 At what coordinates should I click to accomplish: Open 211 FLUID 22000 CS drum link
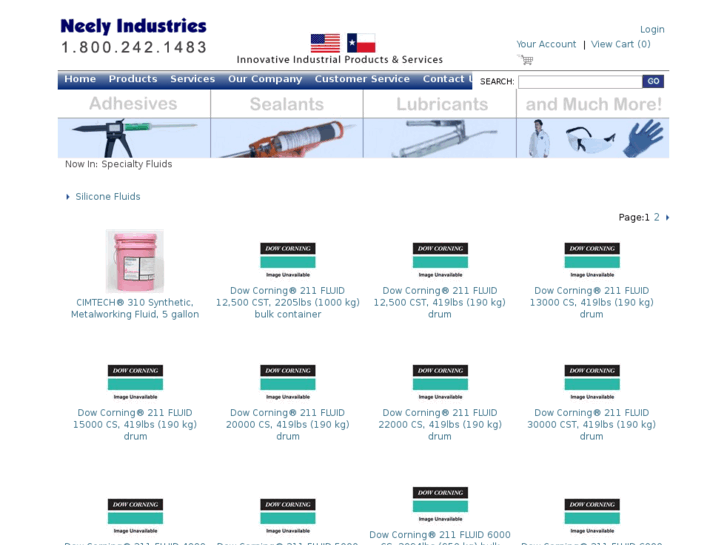(x=440, y=424)
